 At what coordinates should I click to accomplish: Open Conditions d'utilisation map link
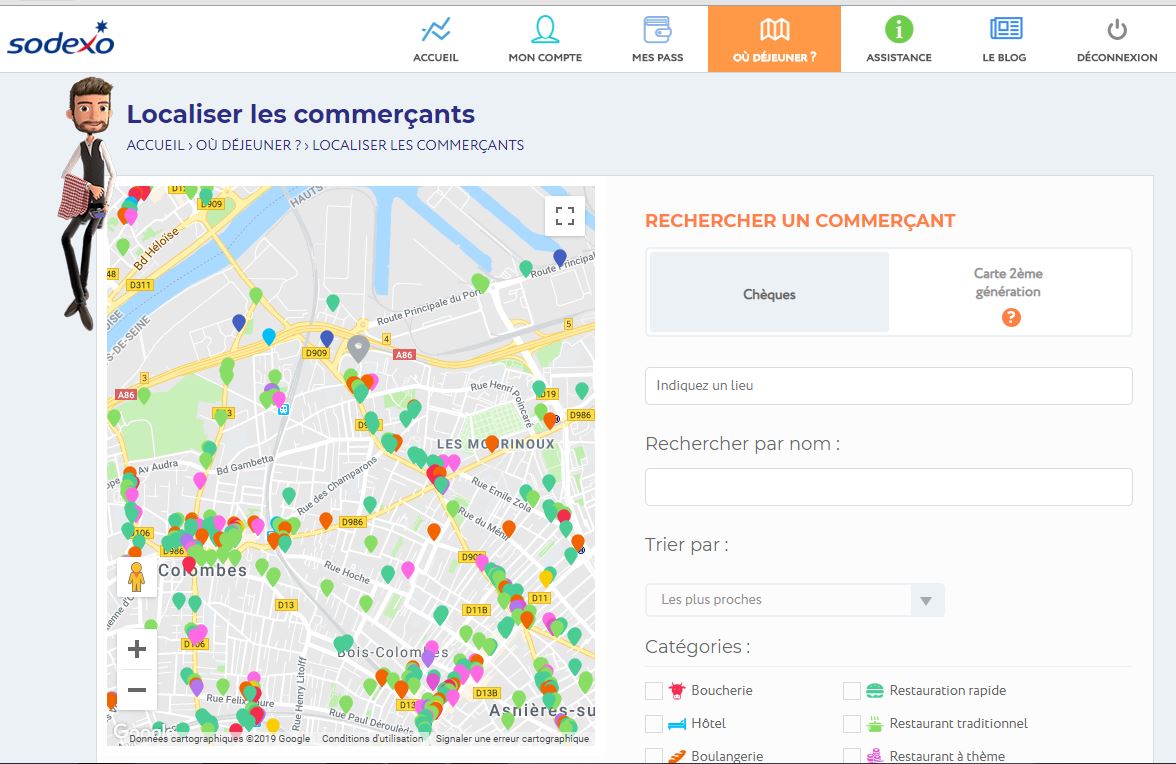372,739
